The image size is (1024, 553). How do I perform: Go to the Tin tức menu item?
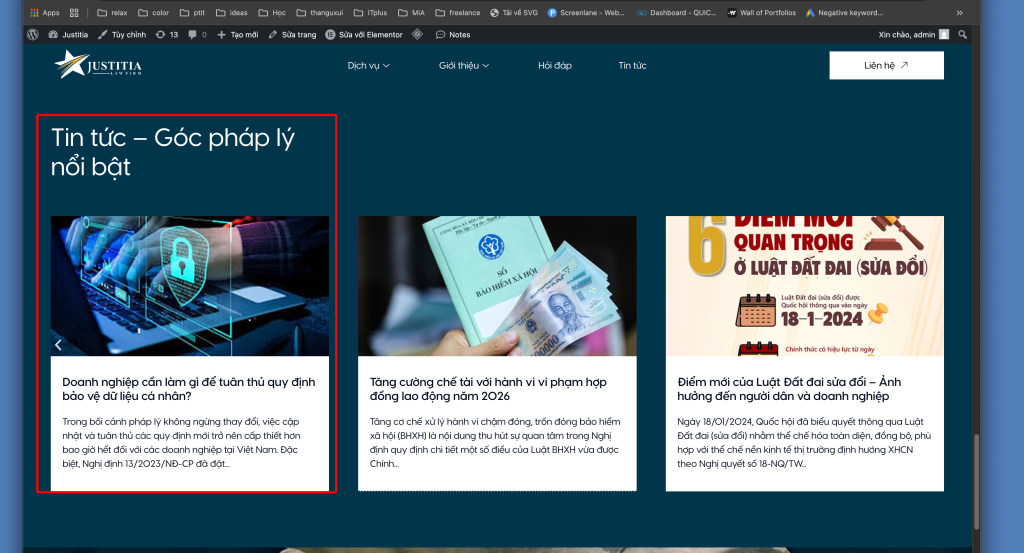pyautogui.click(x=632, y=66)
